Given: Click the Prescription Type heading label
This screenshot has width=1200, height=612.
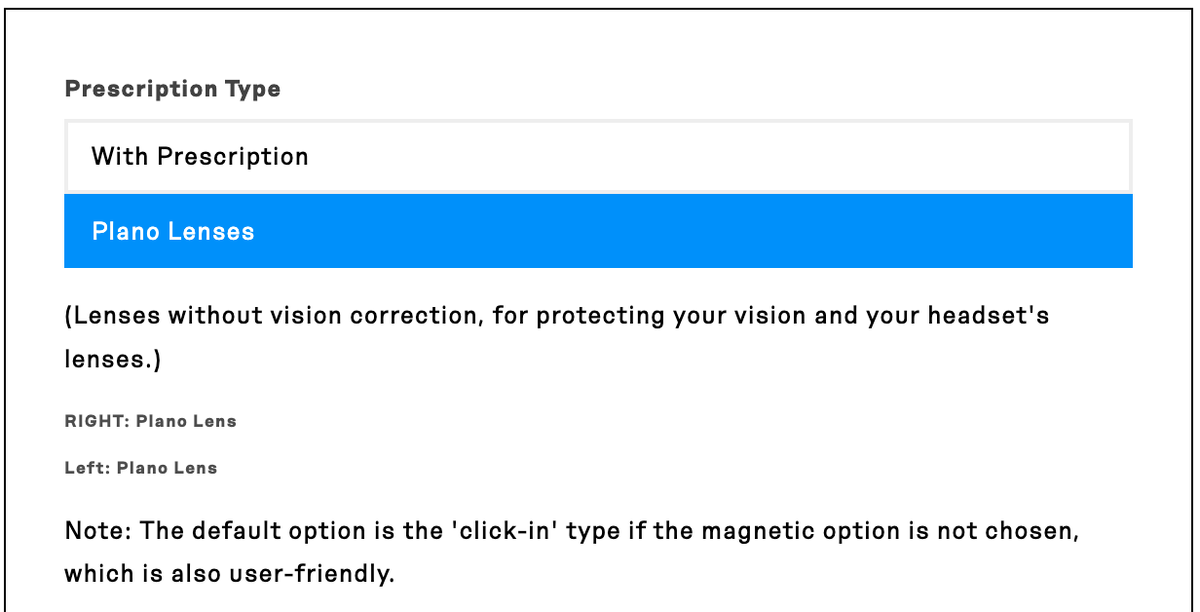Looking at the screenshot, I should pyautogui.click(x=172, y=89).
